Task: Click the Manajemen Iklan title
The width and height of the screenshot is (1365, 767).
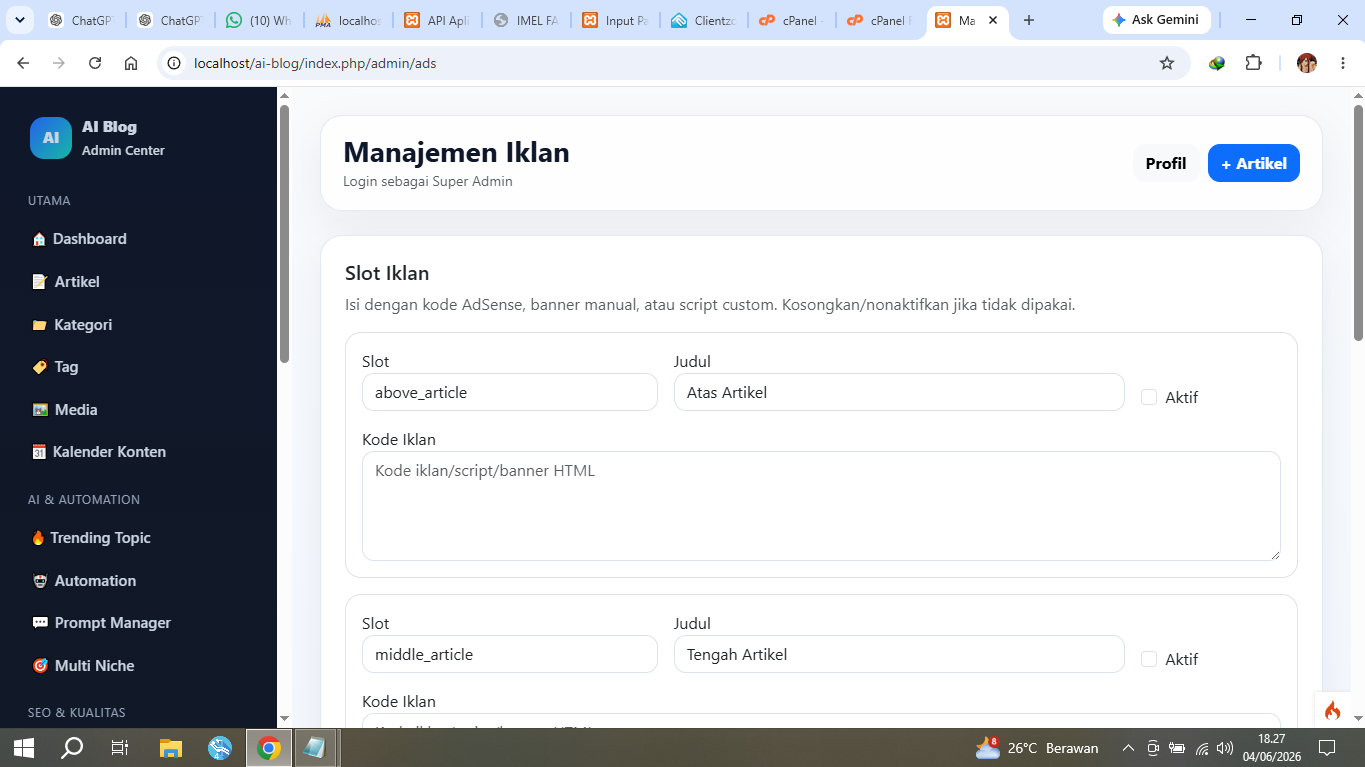Action: pyautogui.click(x=456, y=152)
